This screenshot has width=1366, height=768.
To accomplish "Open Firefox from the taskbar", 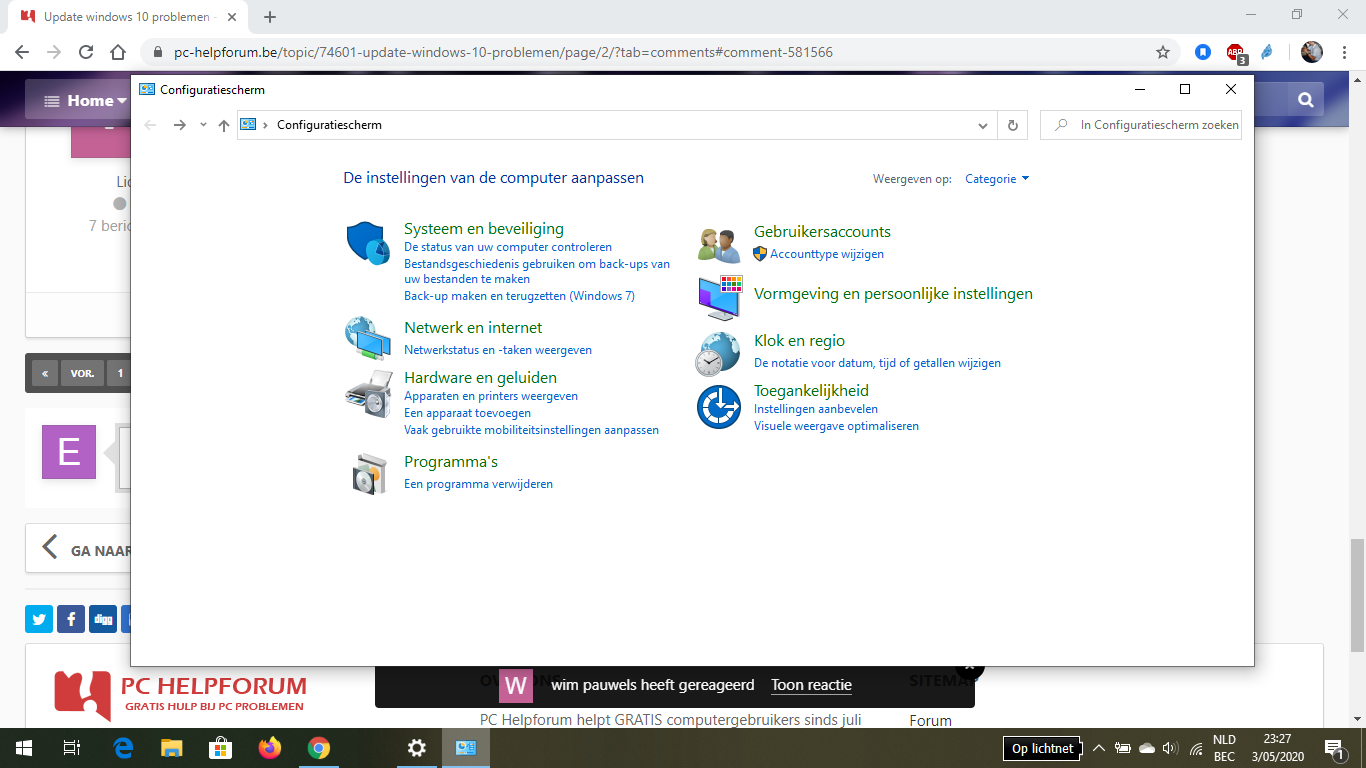I will [x=270, y=747].
